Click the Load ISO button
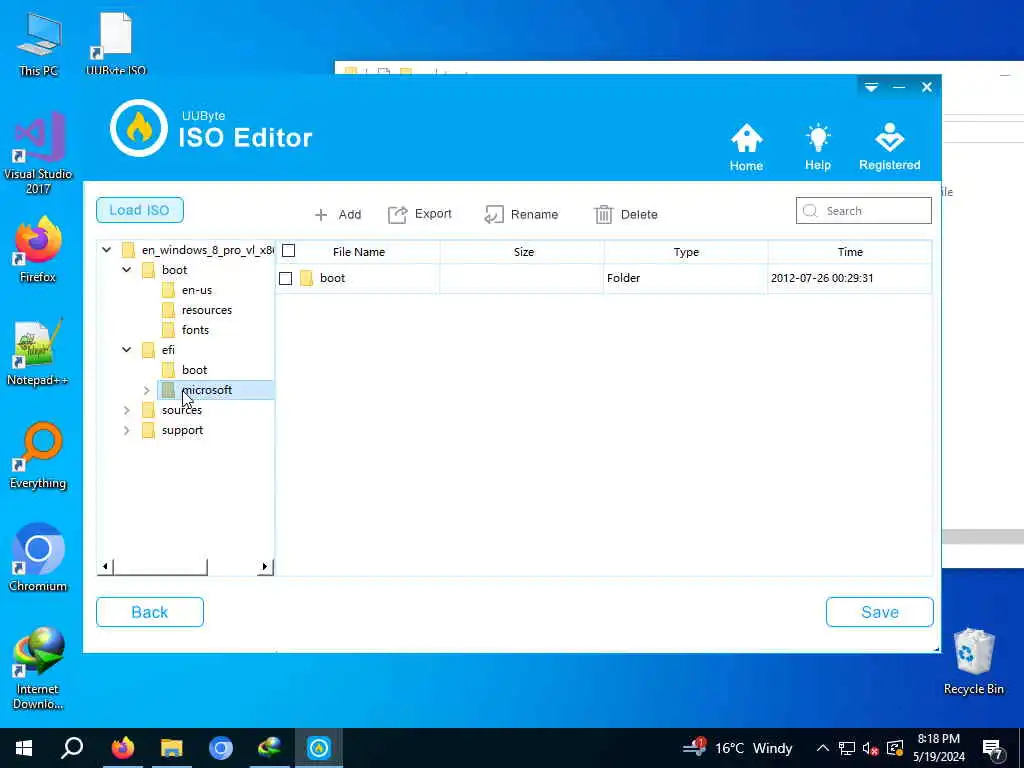Screen dimensions: 1024x768 click(140, 210)
